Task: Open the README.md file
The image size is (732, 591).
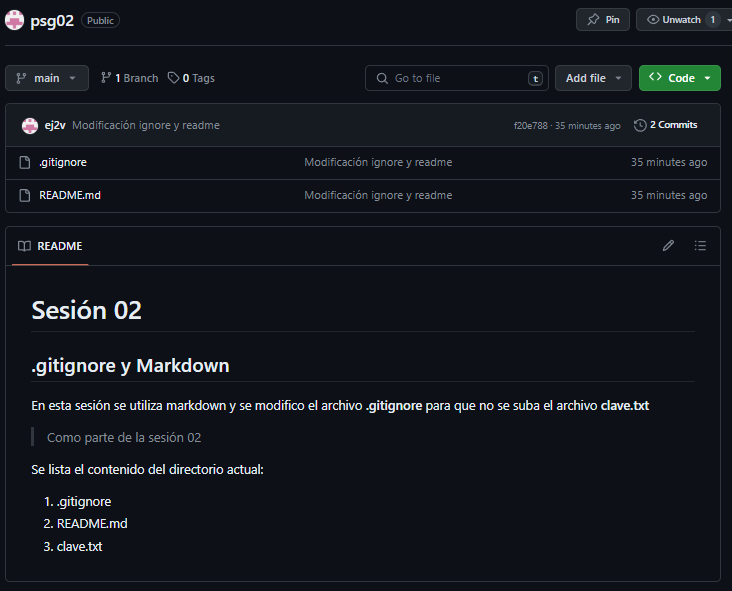Action: pos(70,195)
